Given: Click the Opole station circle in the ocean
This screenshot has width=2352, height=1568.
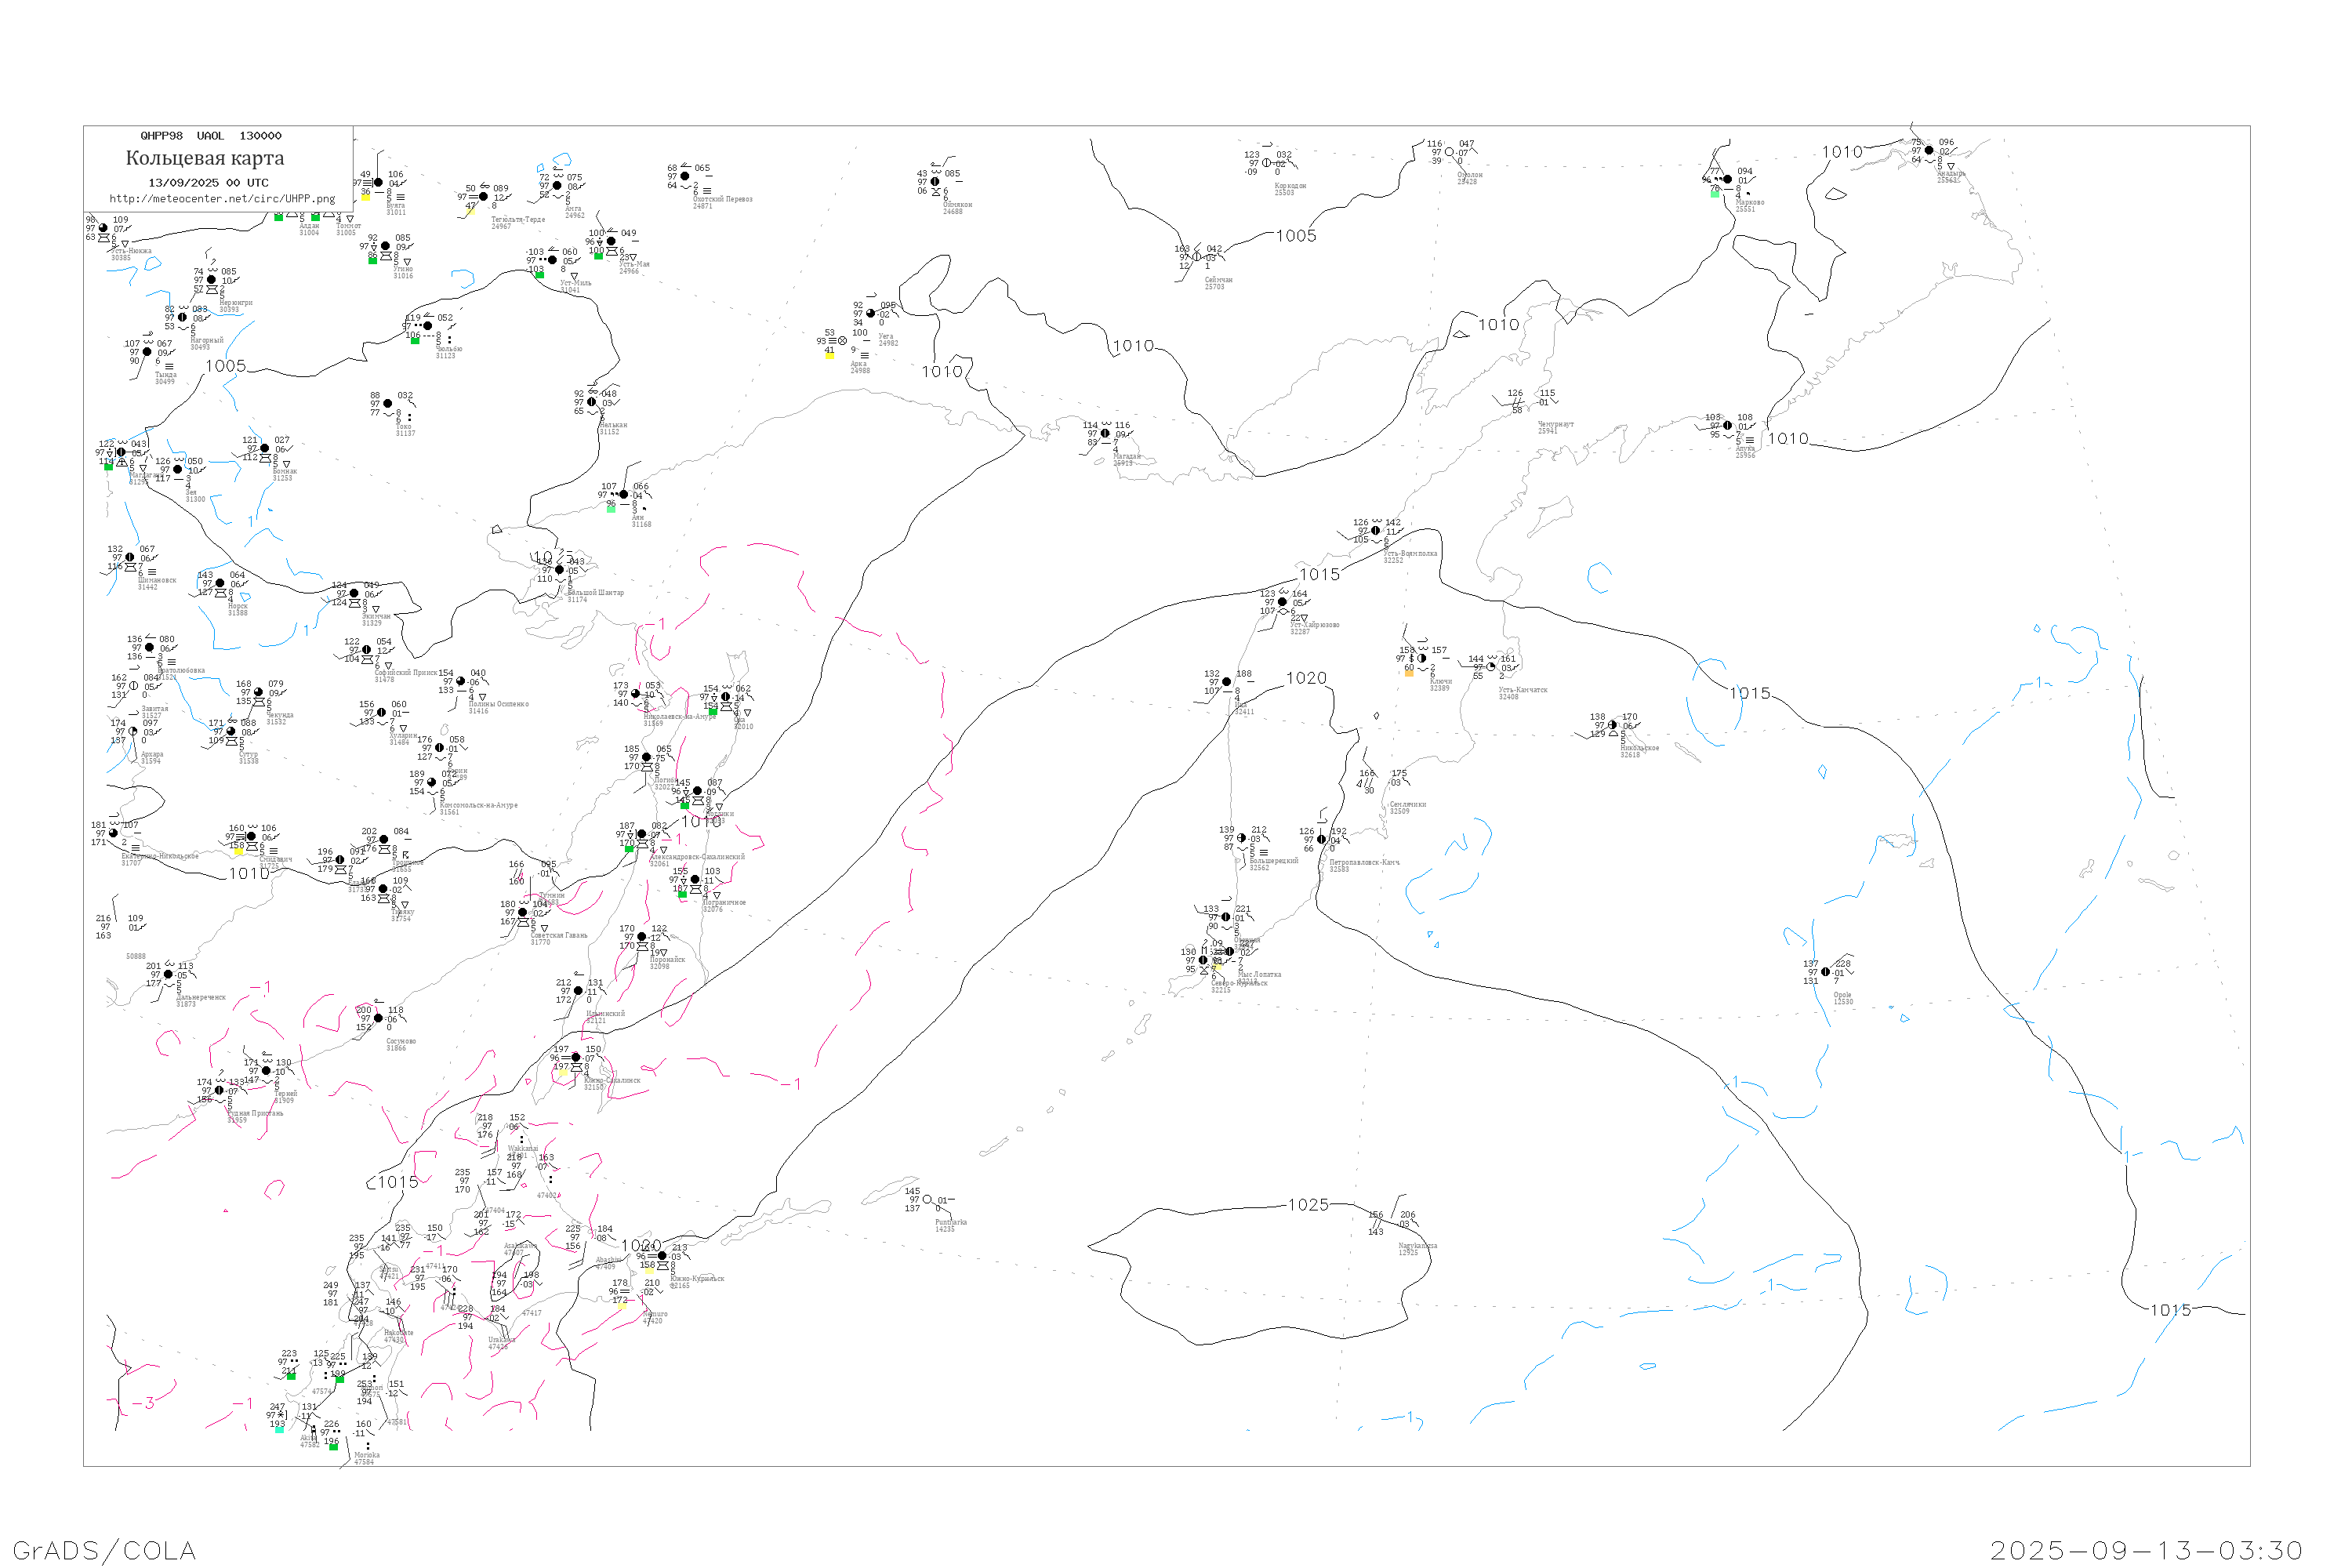Looking at the screenshot, I should (1825, 972).
